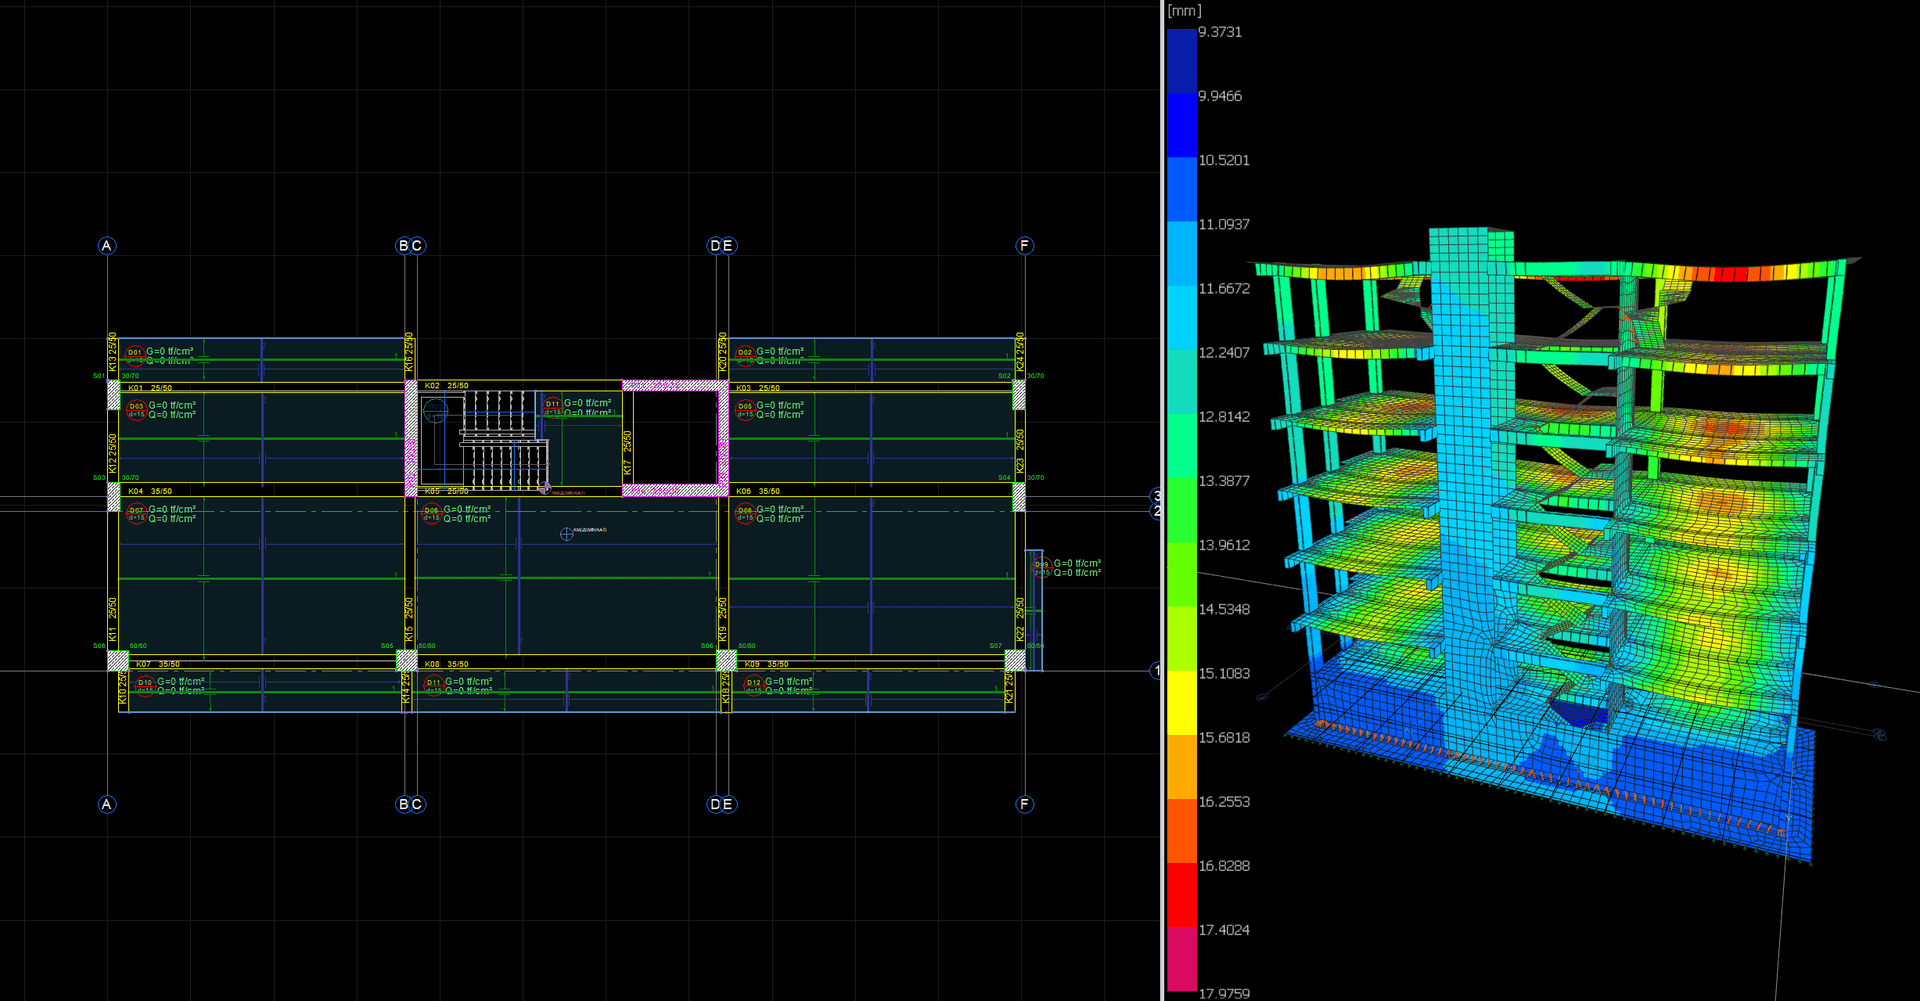
Task: Click beam label K04 35/50
Action: click(x=150, y=491)
